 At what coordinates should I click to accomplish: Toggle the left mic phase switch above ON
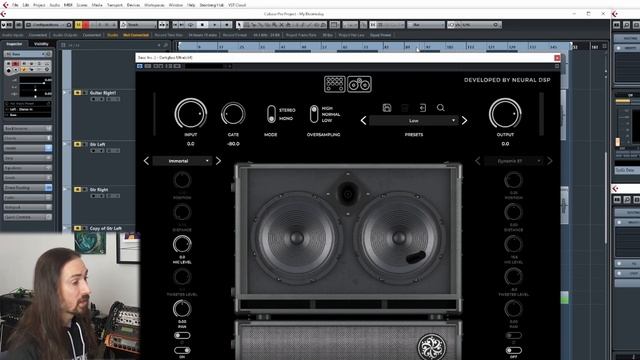(x=182, y=336)
